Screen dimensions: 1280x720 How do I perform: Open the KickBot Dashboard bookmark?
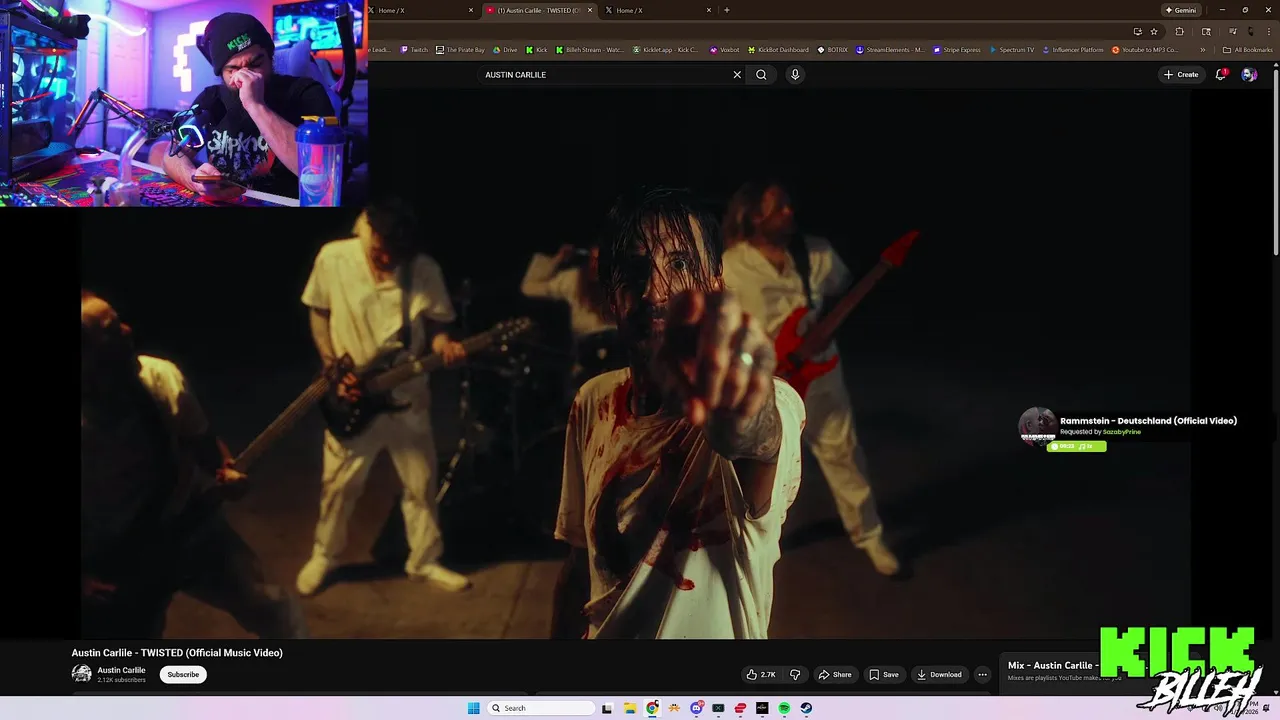778,50
